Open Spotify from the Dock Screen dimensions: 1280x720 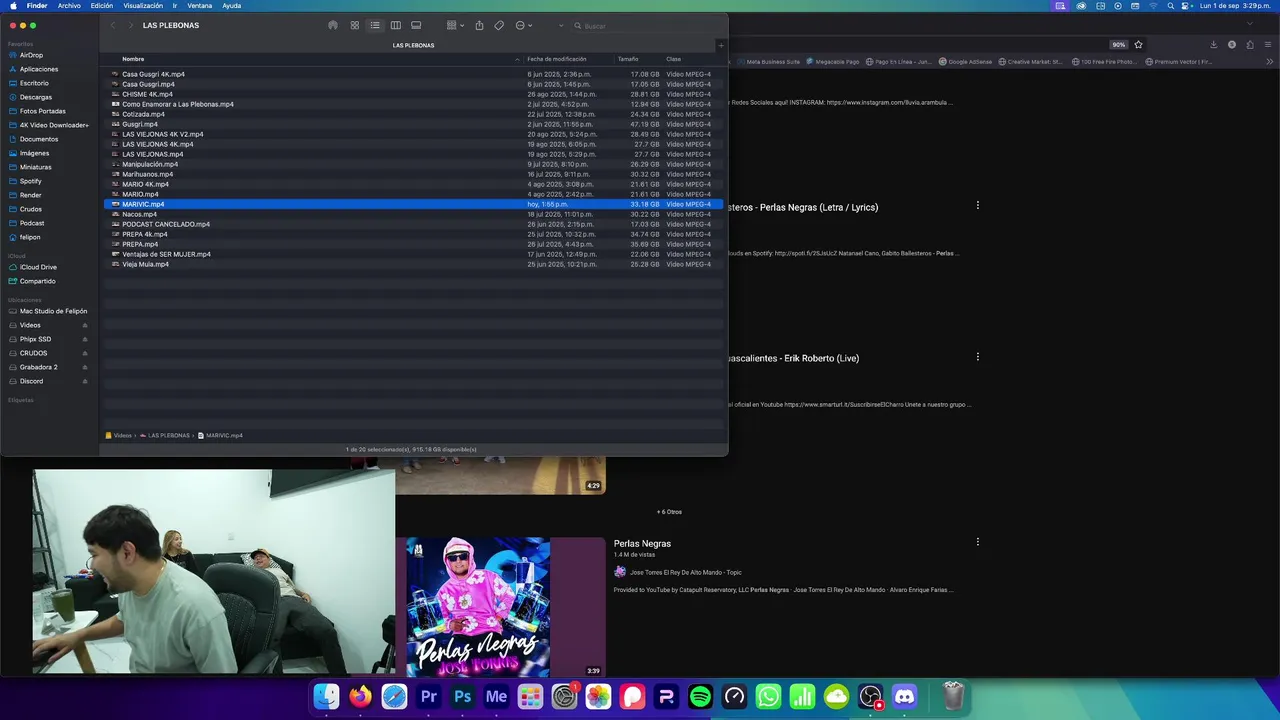[x=701, y=697]
